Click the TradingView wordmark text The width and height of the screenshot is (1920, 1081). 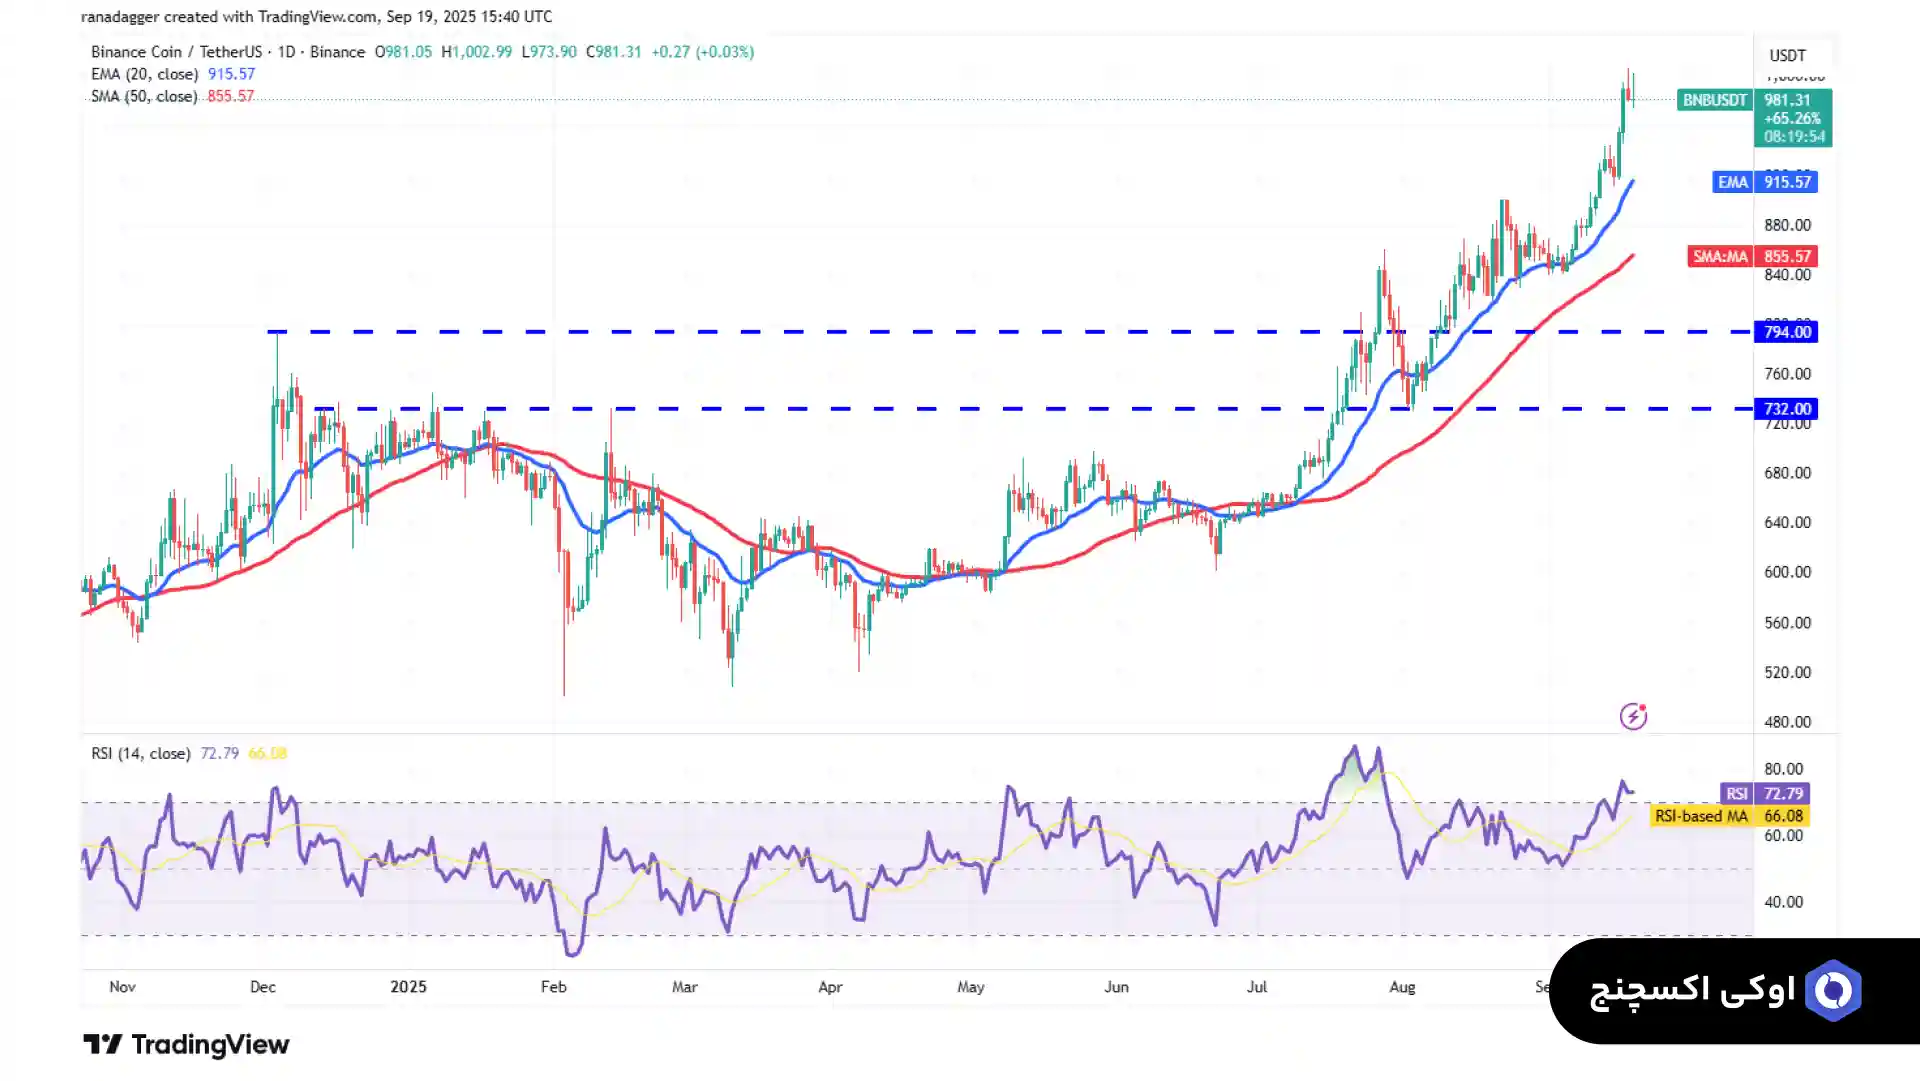[x=210, y=1045]
